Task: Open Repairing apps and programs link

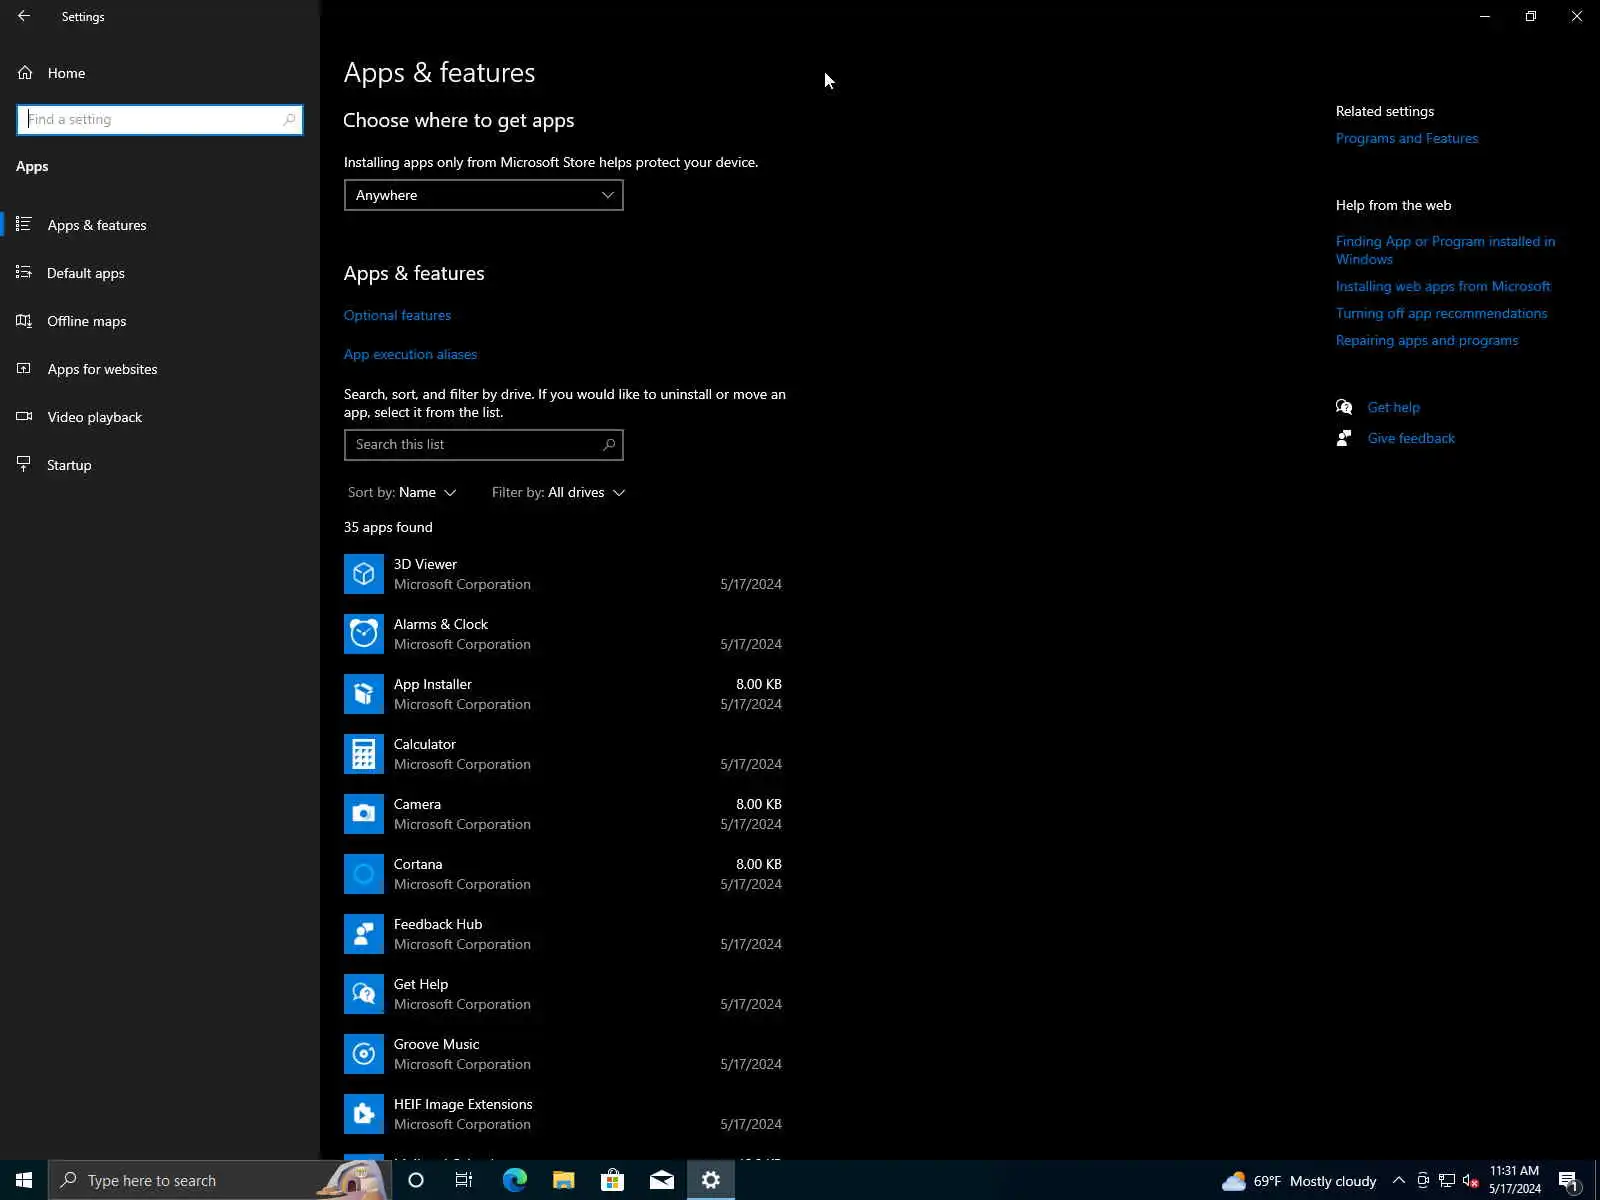Action: (x=1427, y=340)
